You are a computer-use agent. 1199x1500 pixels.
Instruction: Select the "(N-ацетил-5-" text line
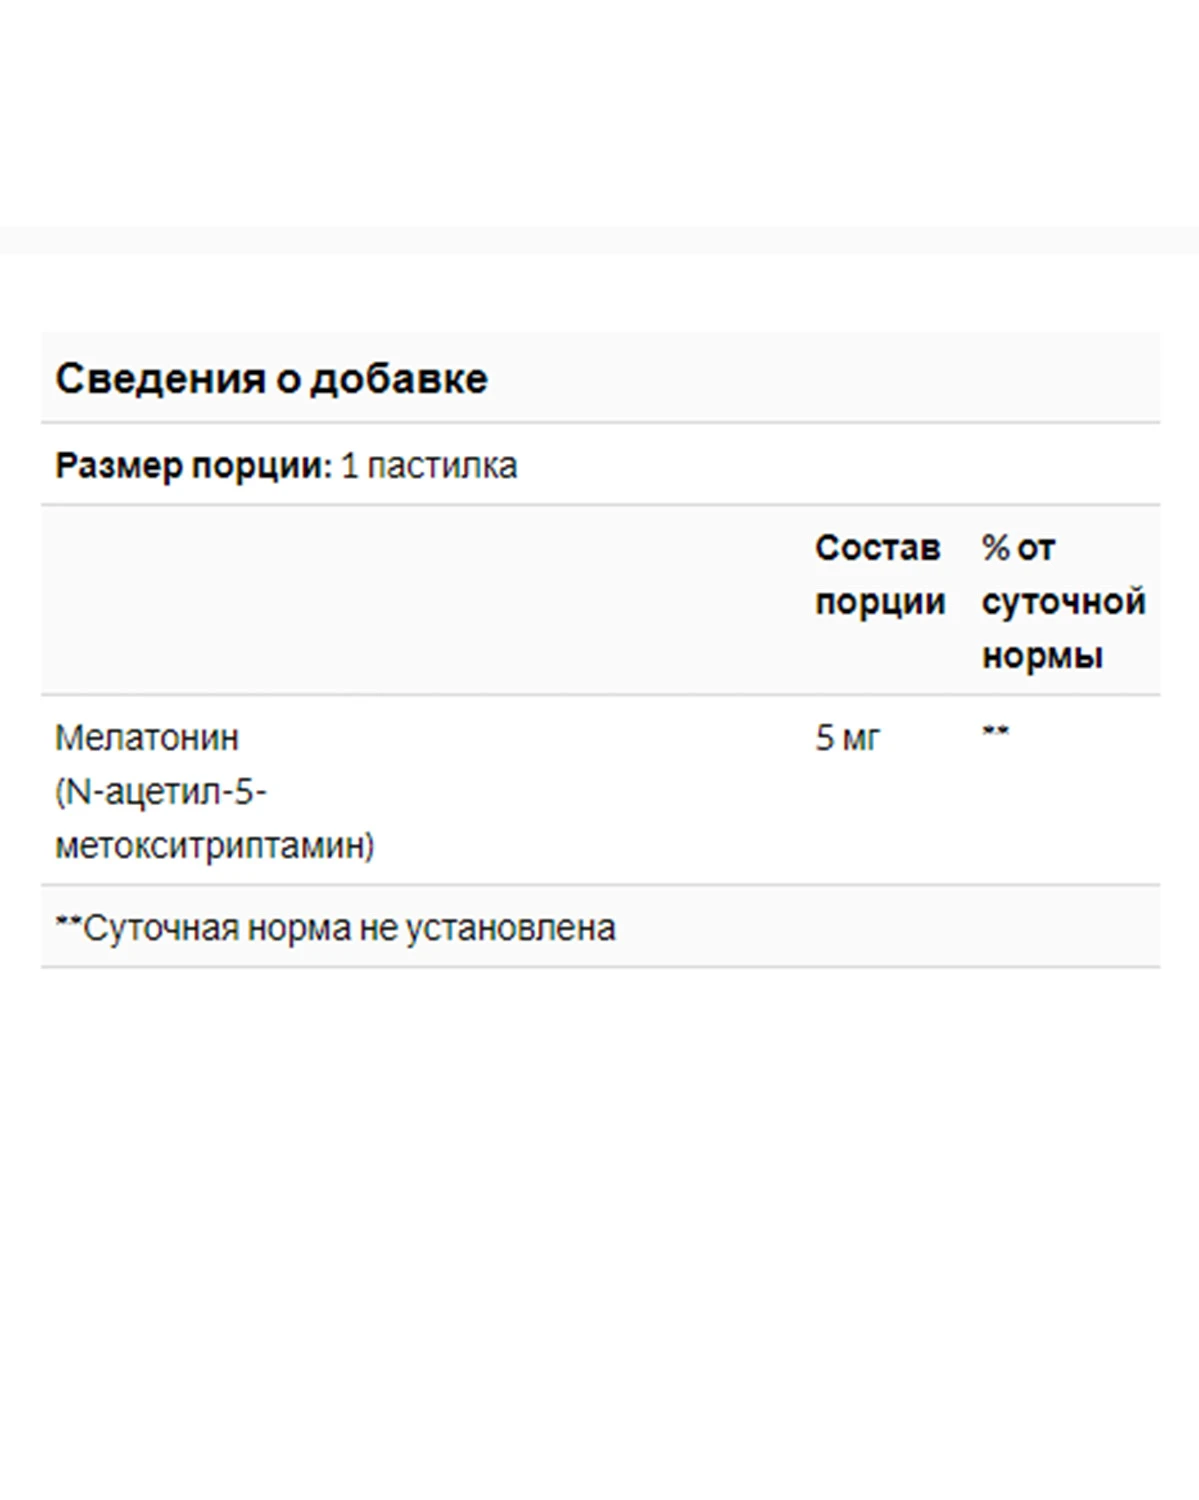tap(161, 792)
